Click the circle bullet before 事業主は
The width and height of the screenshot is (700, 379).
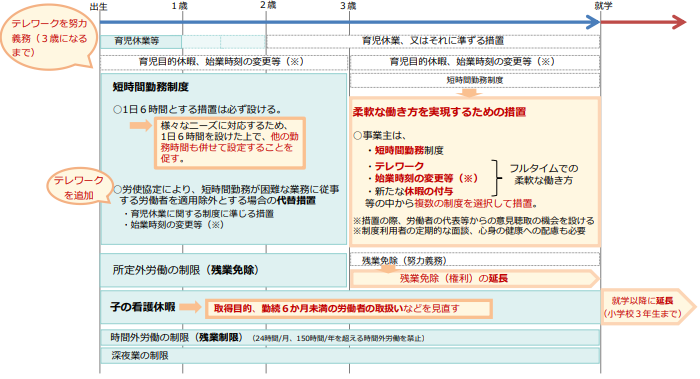click(358, 135)
